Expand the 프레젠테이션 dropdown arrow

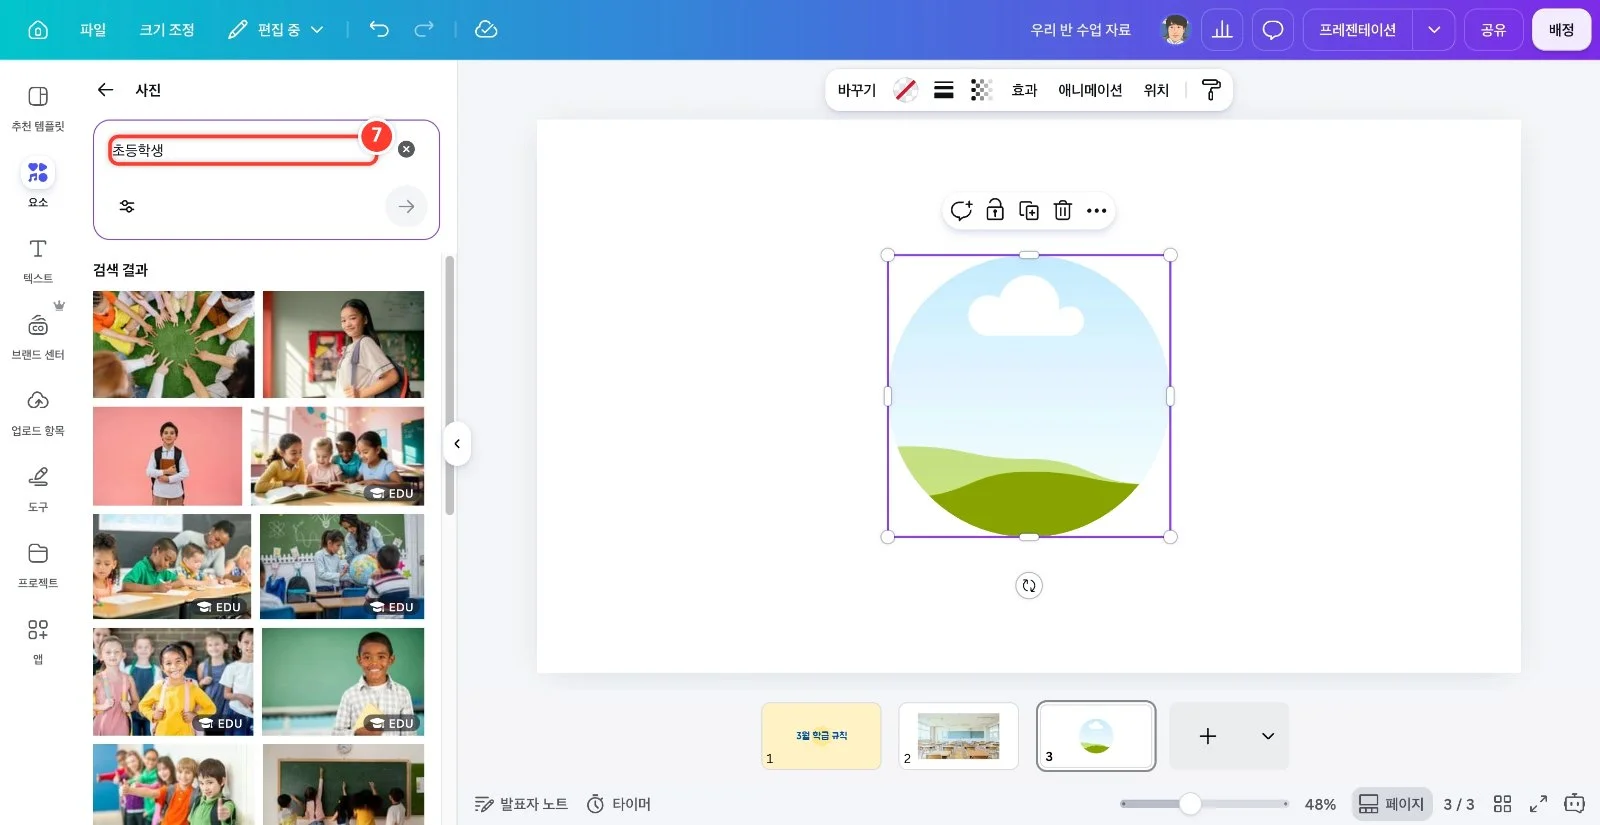click(1434, 30)
